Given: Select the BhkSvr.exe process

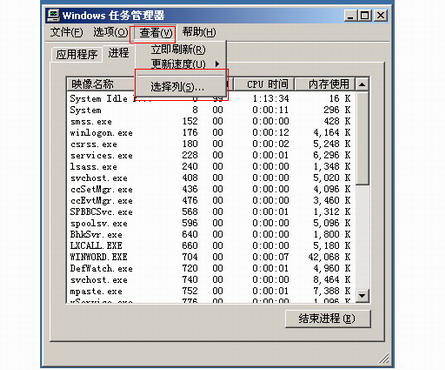Looking at the screenshot, I should (211, 235).
